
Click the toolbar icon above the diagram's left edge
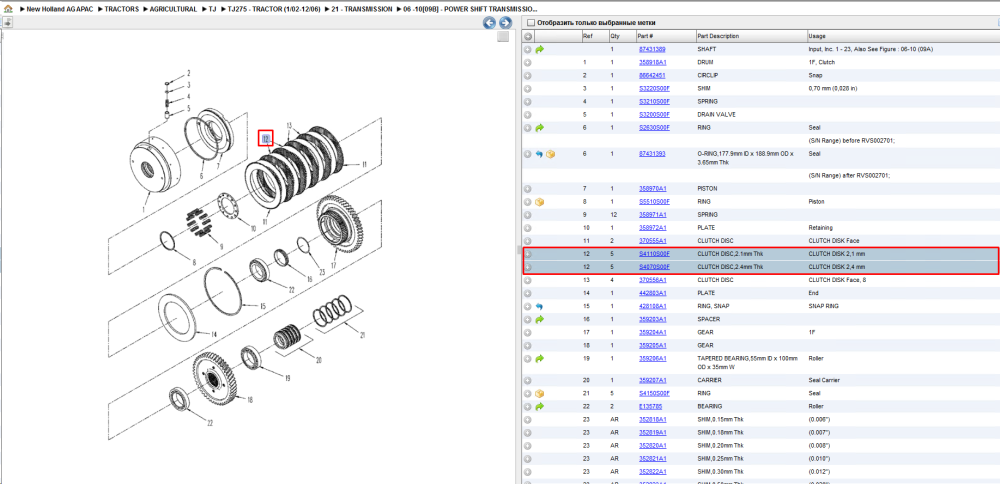click(x=7, y=23)
